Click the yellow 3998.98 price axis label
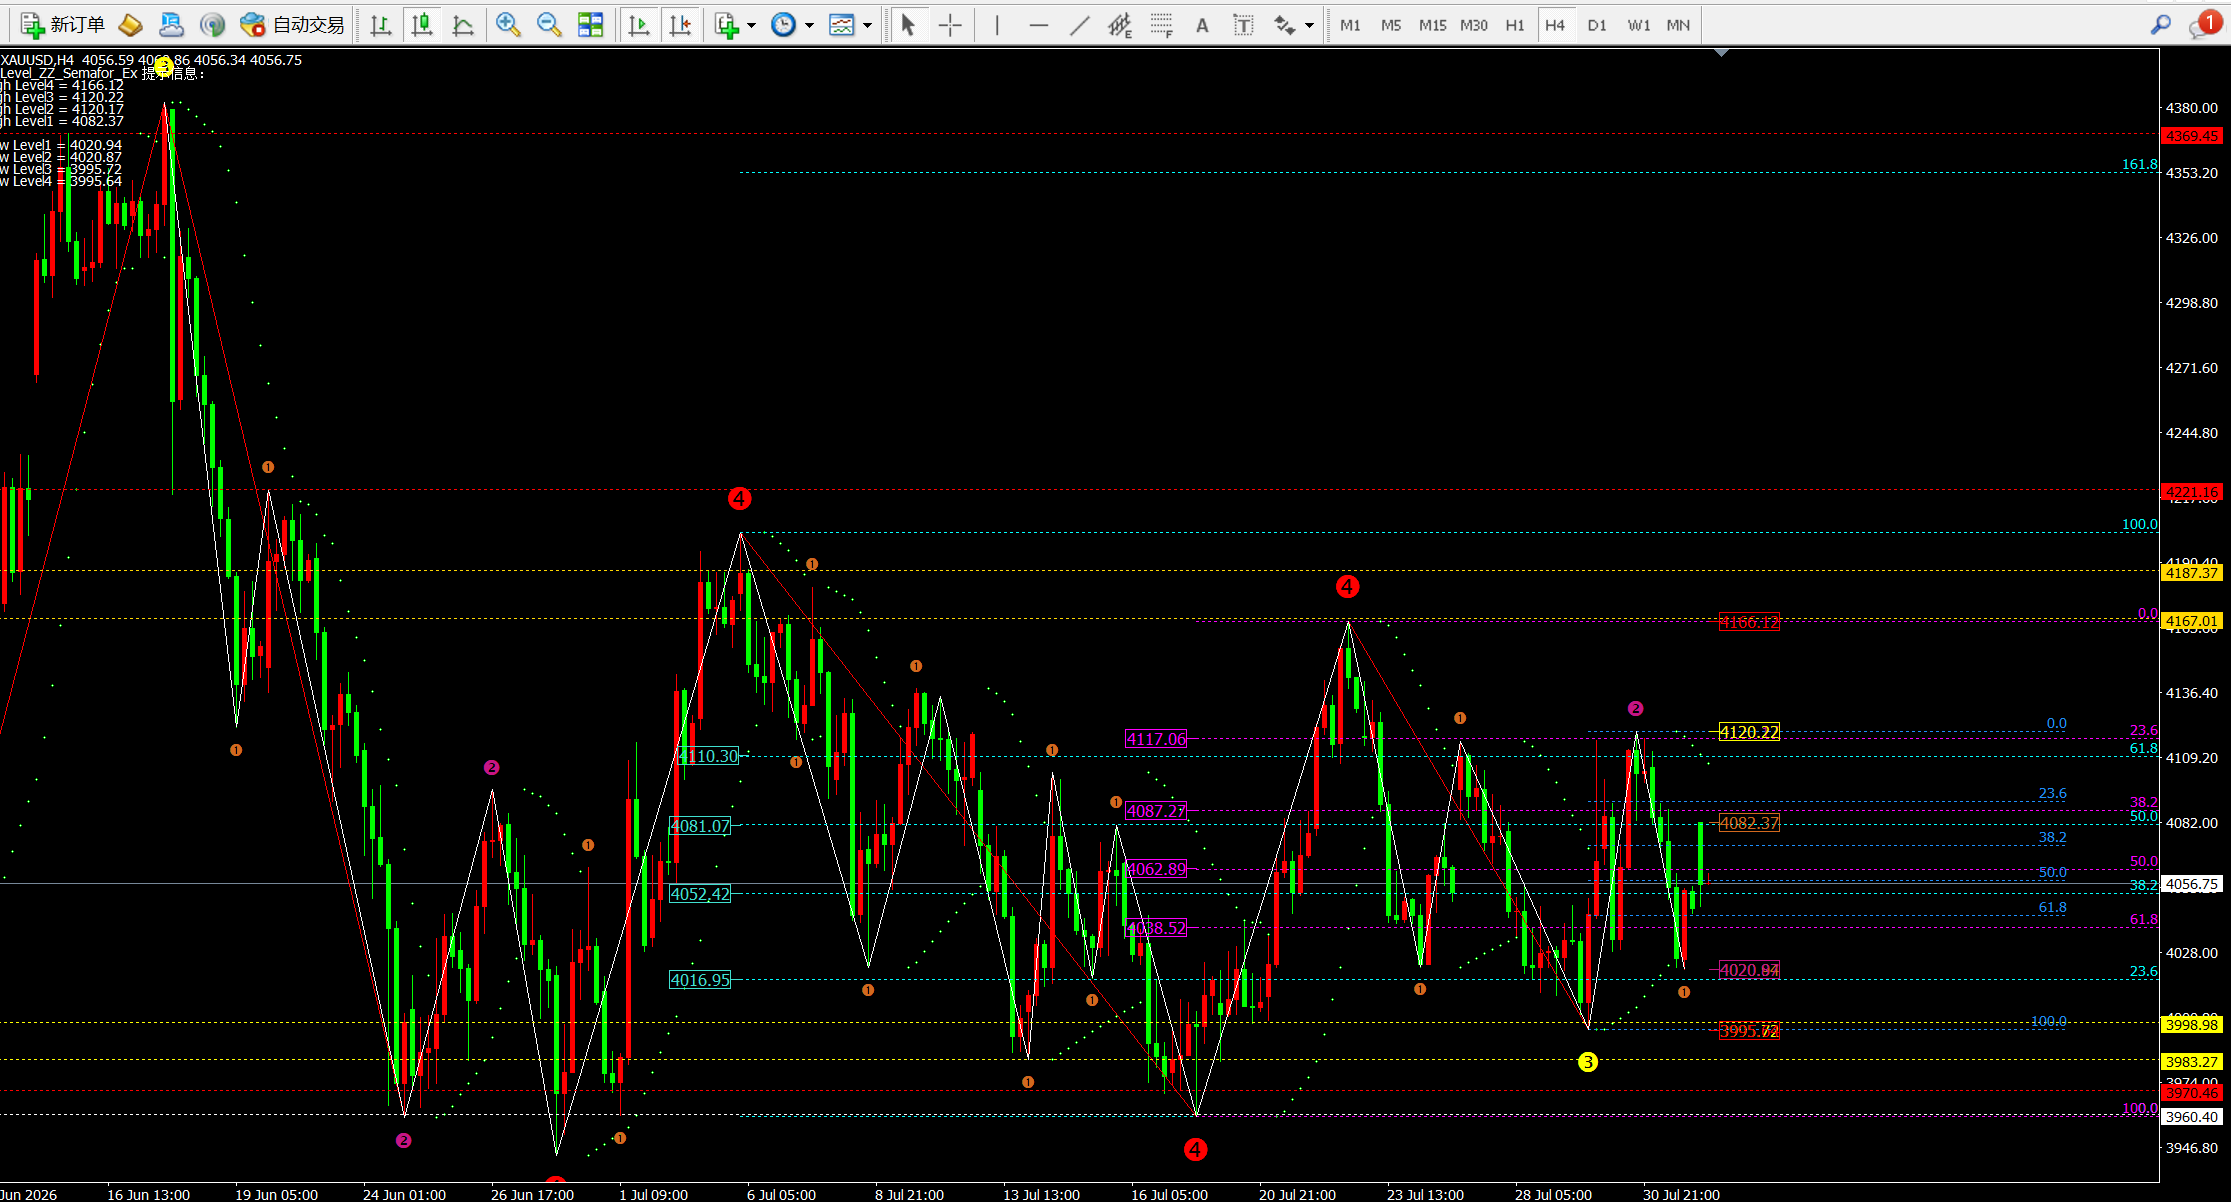This screenshot has height=1202, width=2231. (2191, 1025)
